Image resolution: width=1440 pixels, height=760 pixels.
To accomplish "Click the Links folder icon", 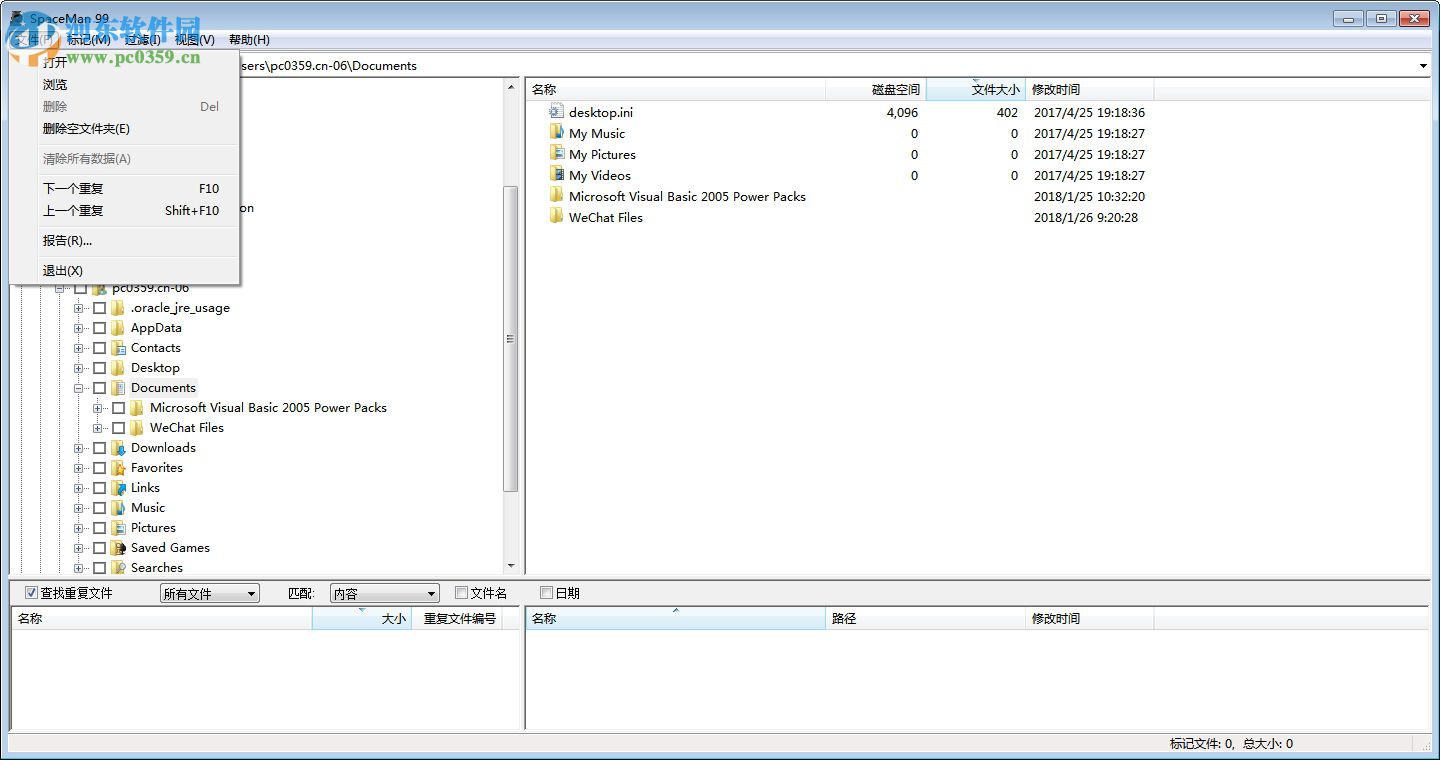I will tap(118, 488).
